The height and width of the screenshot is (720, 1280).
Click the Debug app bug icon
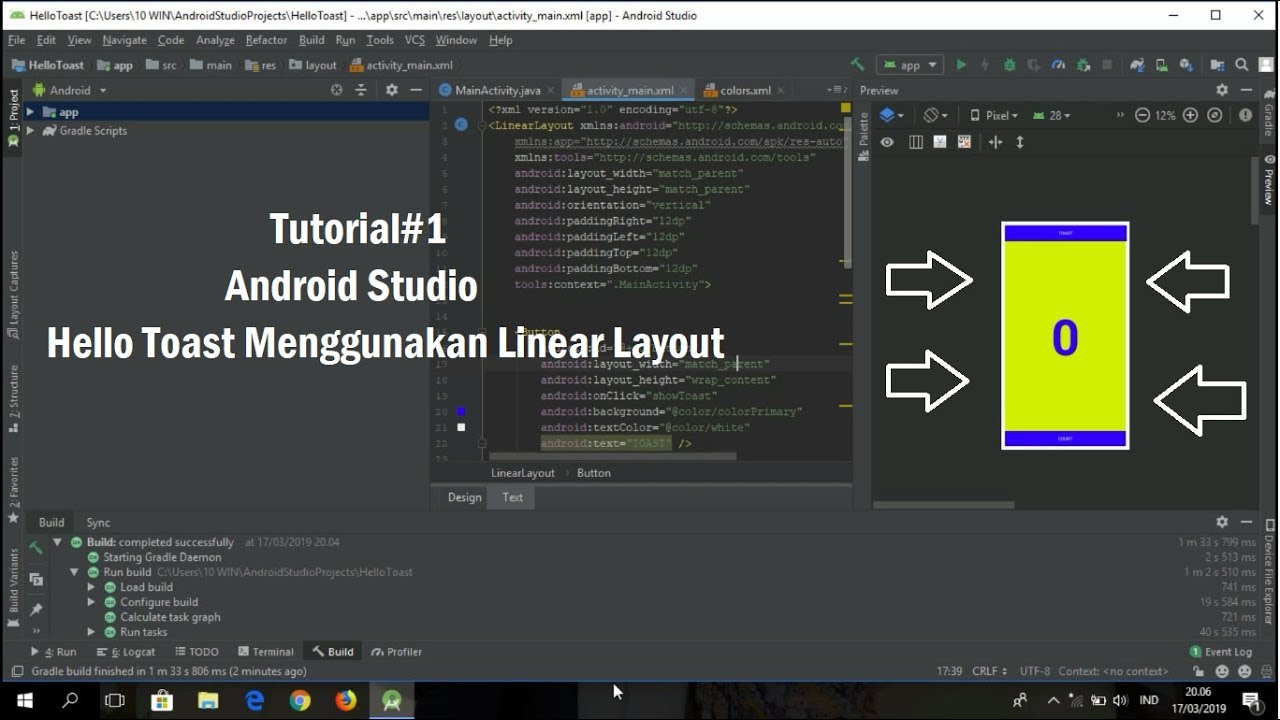click(1009, 65)
